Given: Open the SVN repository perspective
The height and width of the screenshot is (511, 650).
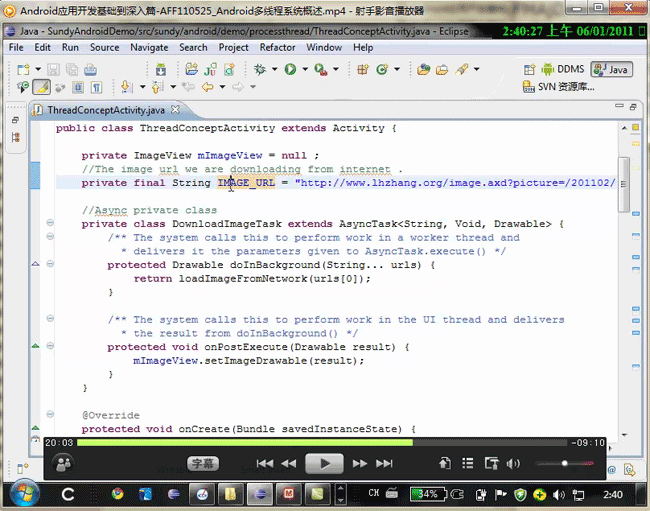Looking at the screenshot, I should pos(559,87).
